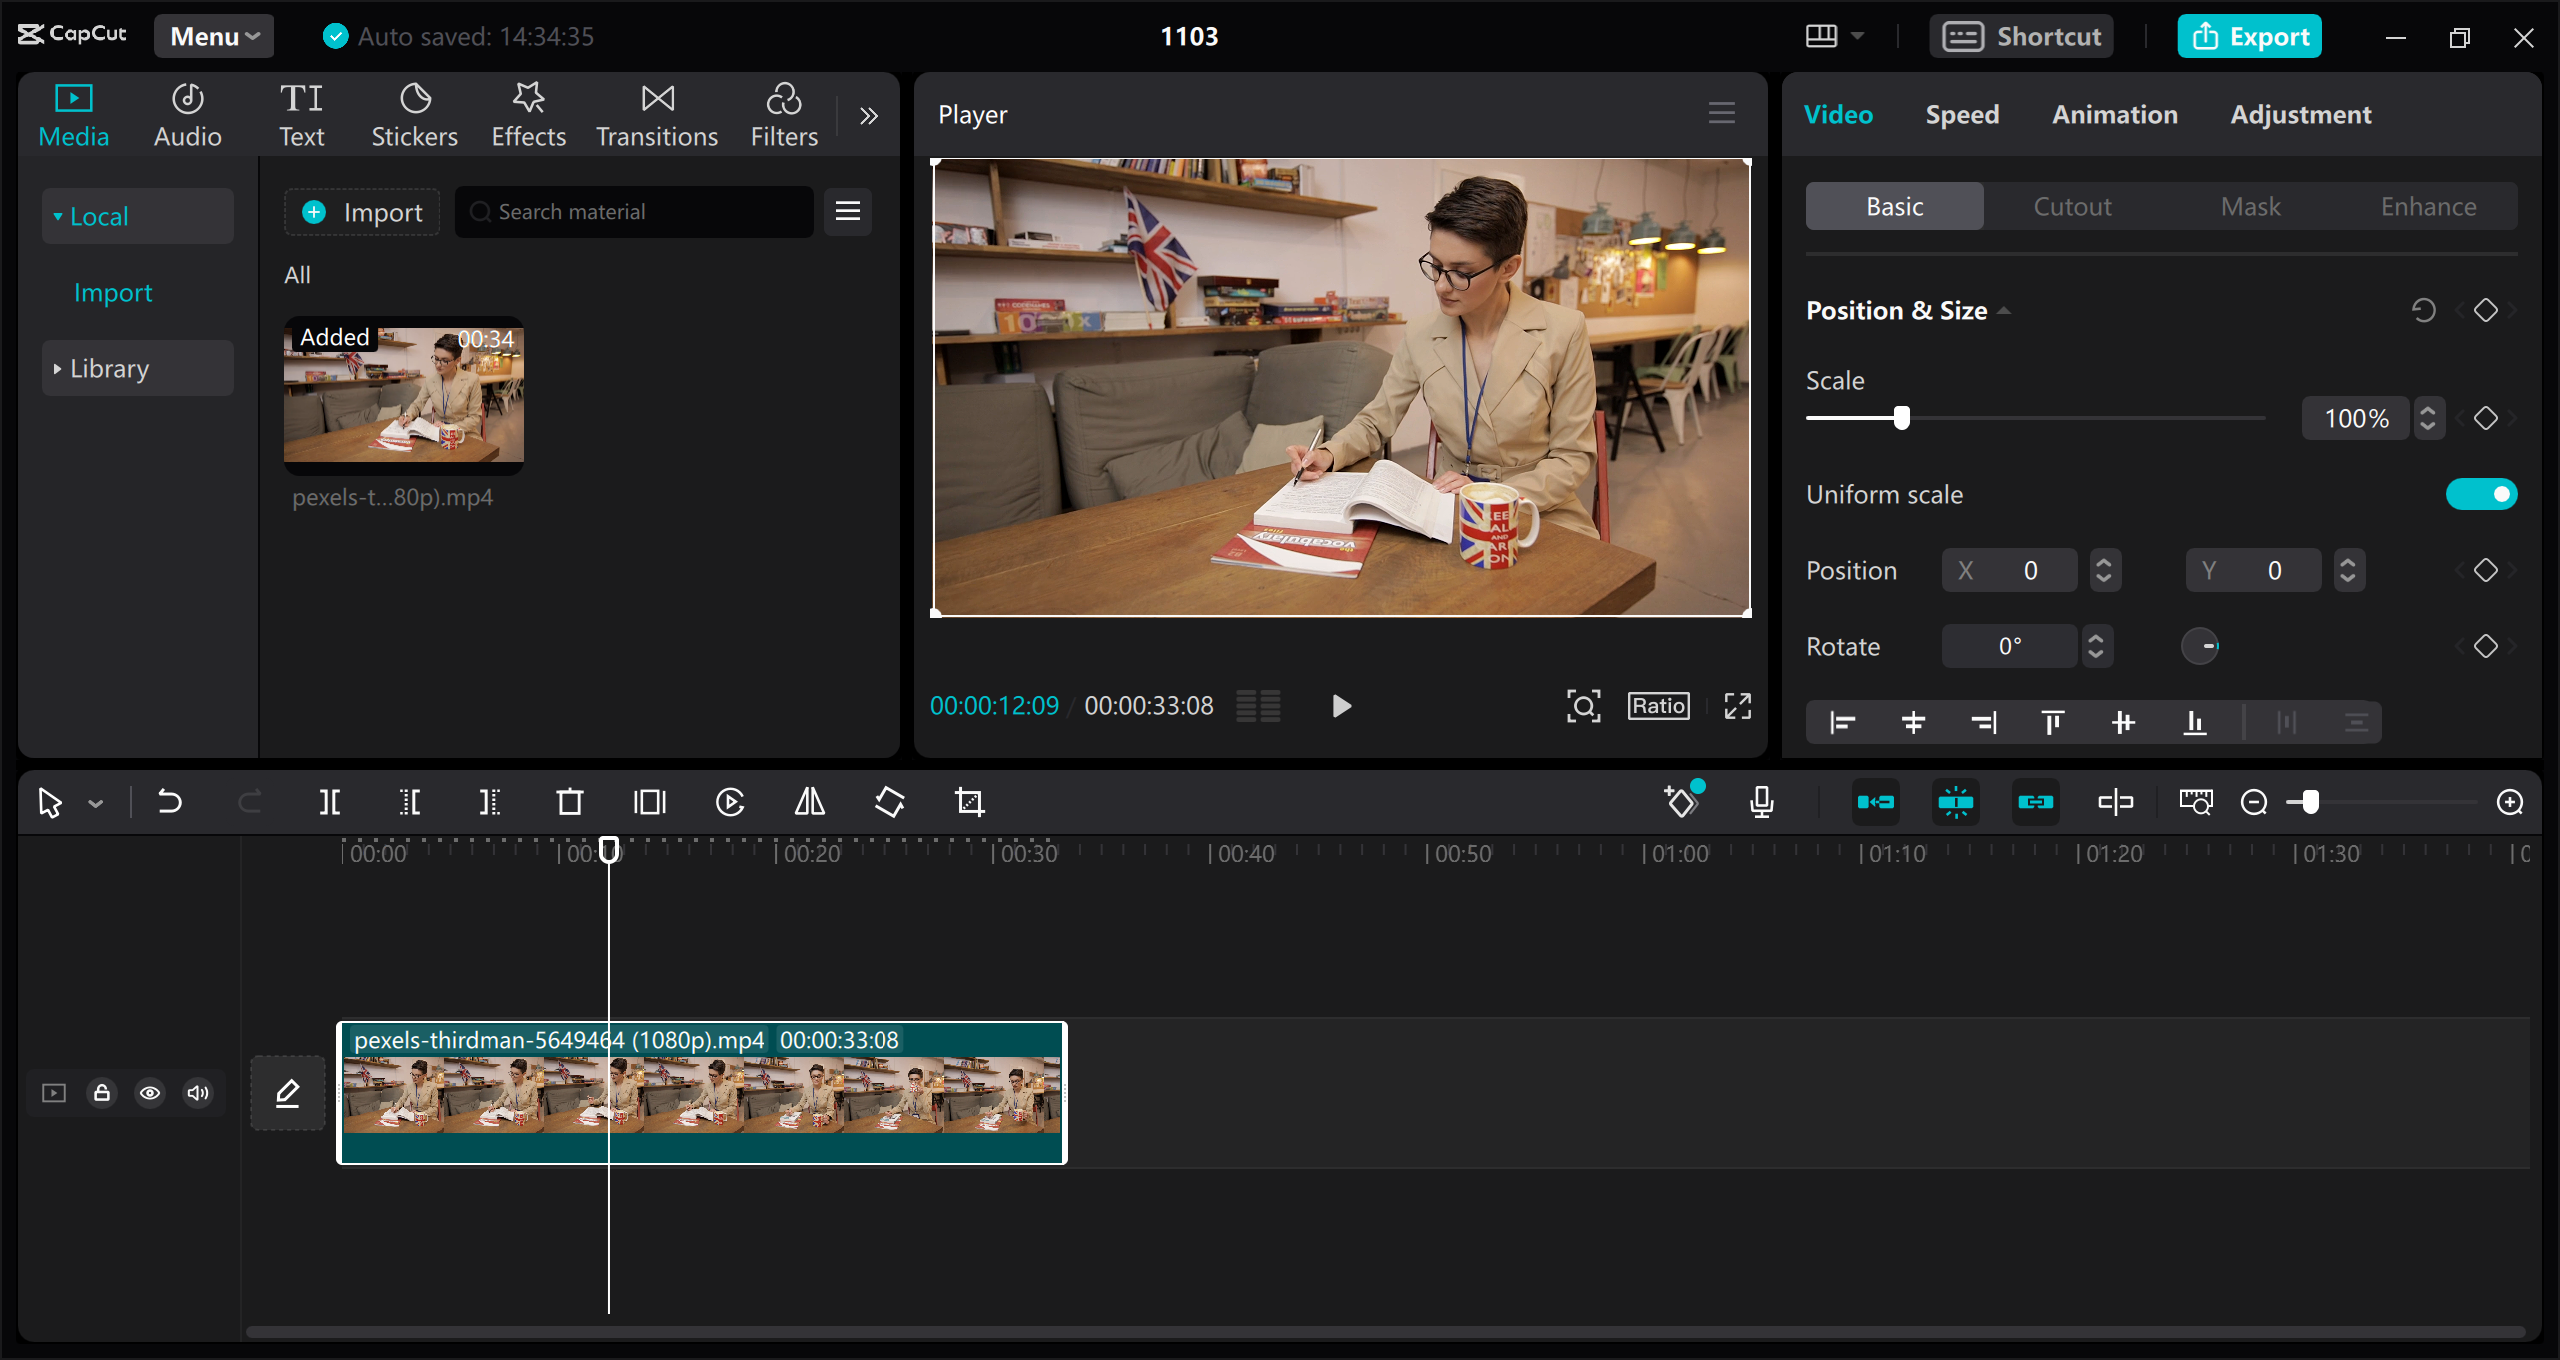
Task: Open the Cutout tab in the Video panel
Action: (x=2071, y=206)
